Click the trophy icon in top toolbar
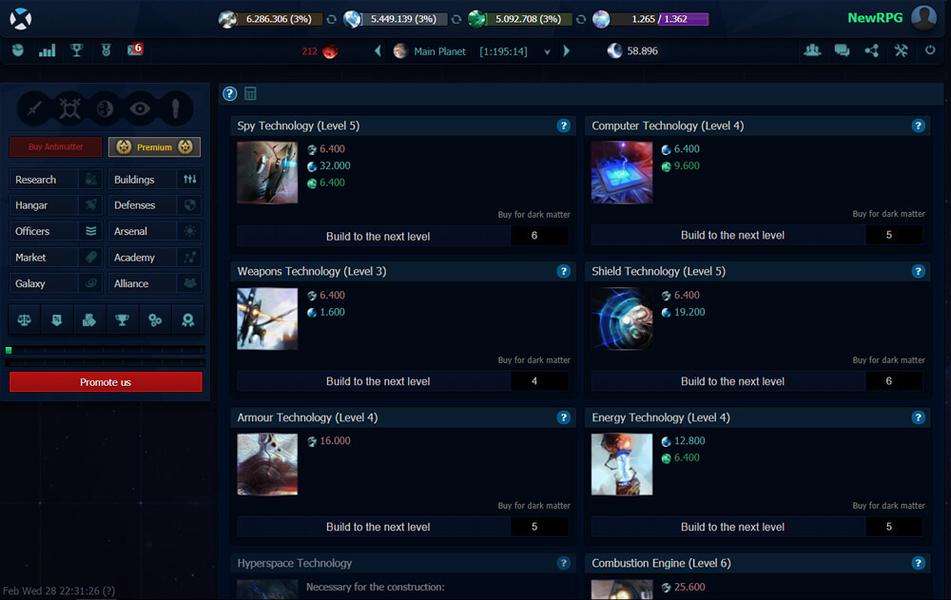Viewport: 951px width, 600px height. point(76,50)
